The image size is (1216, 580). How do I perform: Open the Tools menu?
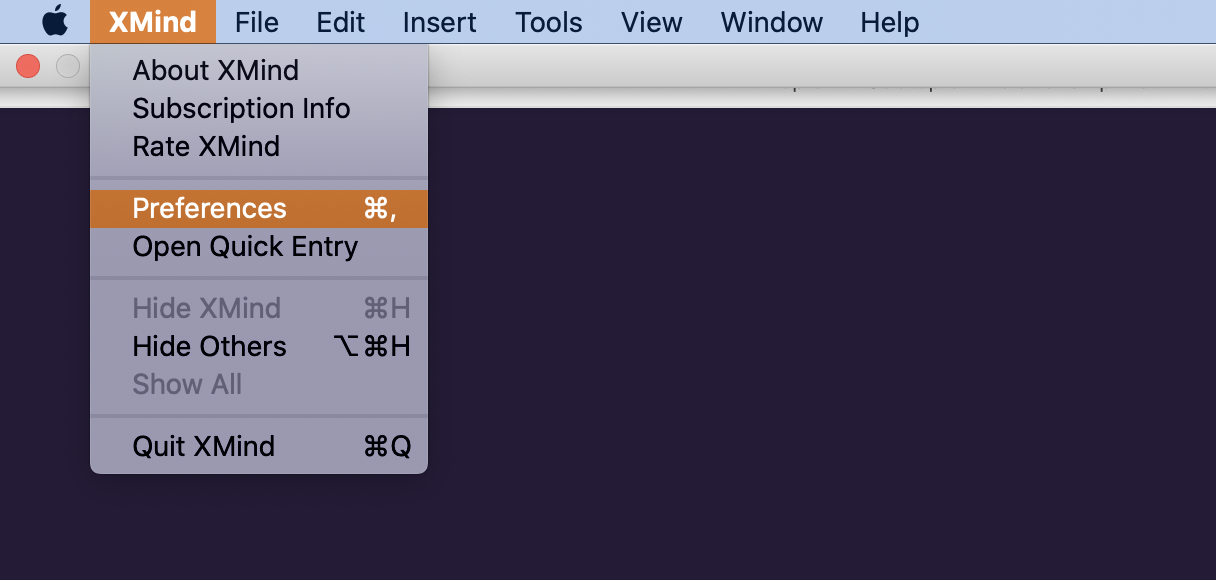coord(549,22)
